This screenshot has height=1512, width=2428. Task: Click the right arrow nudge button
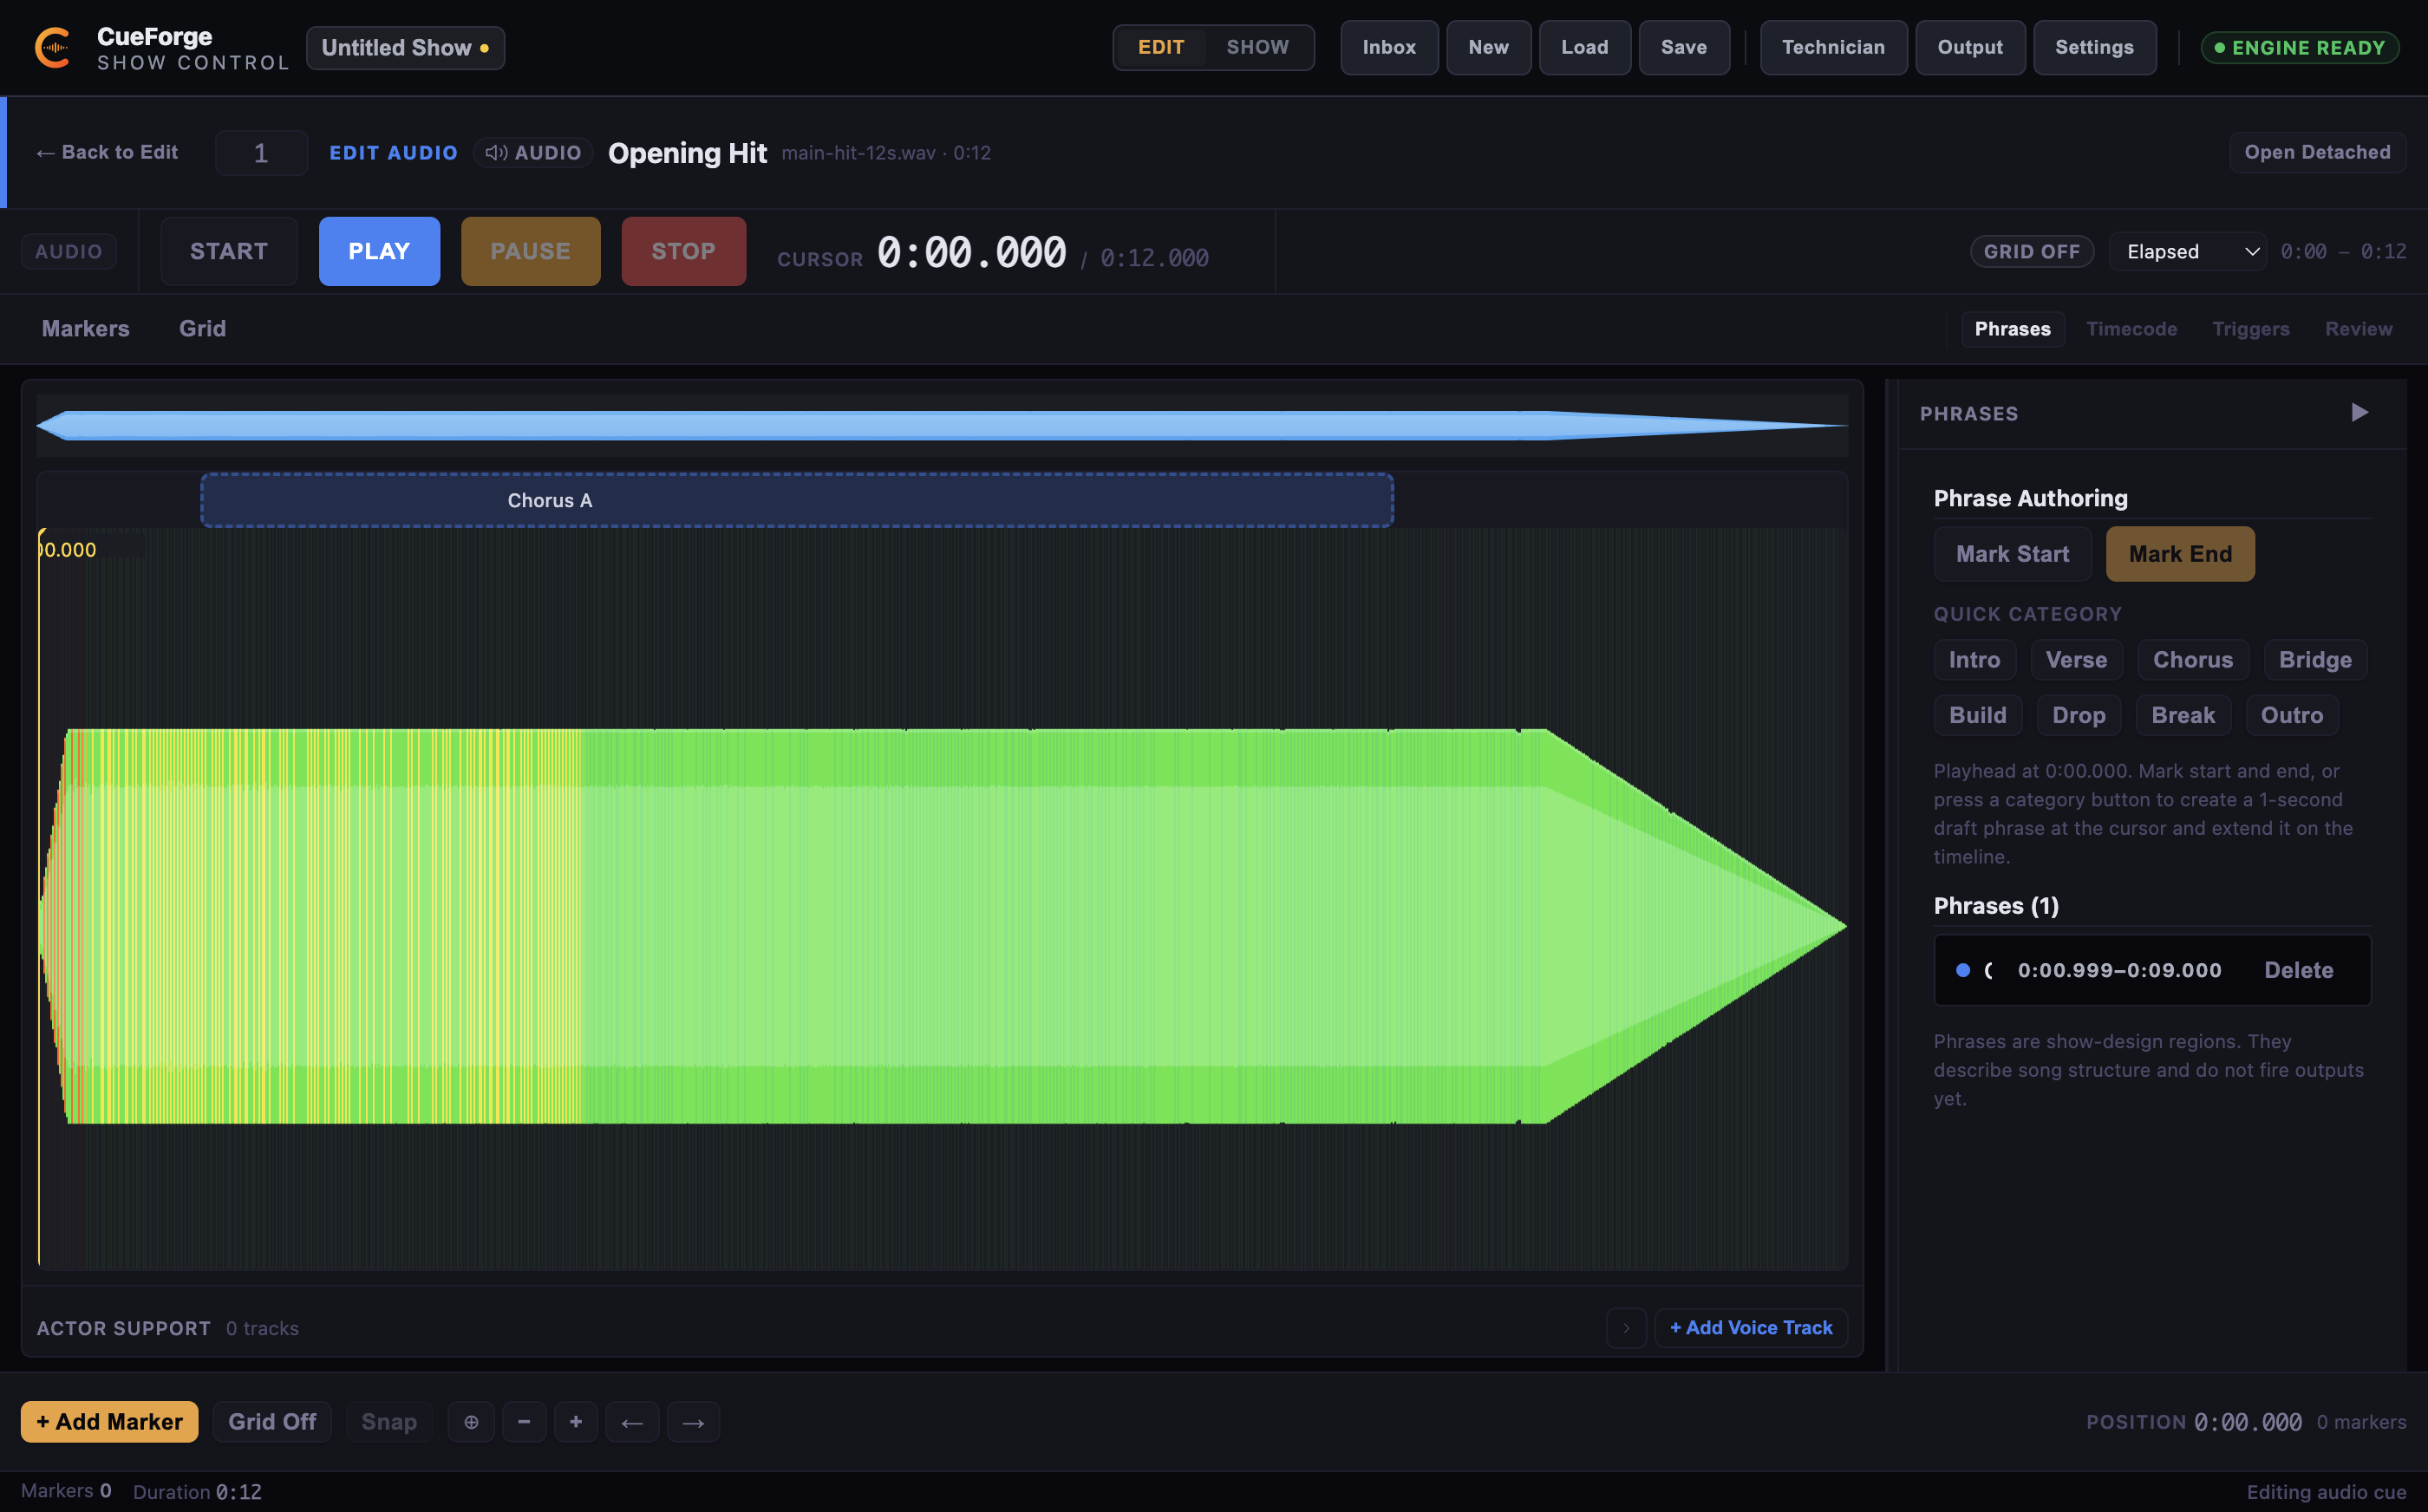click(x=693, y=1422)
